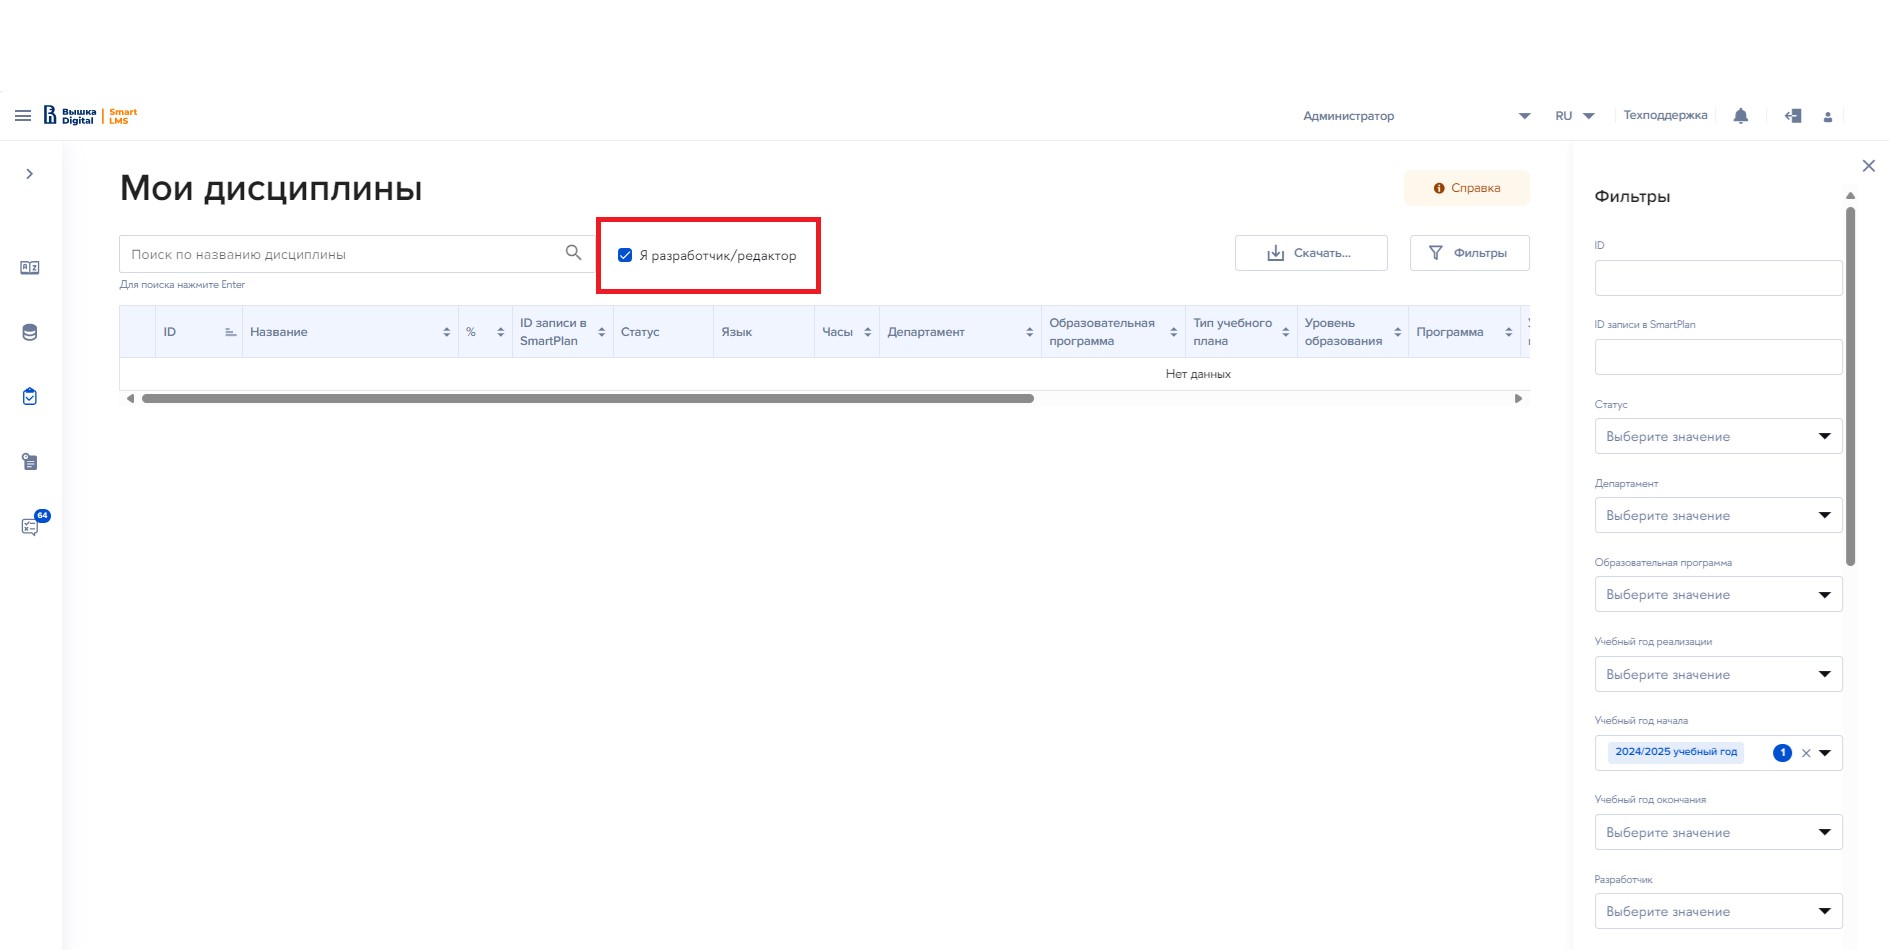
Task: Open the user profile icon
Action: (1827, 117)
